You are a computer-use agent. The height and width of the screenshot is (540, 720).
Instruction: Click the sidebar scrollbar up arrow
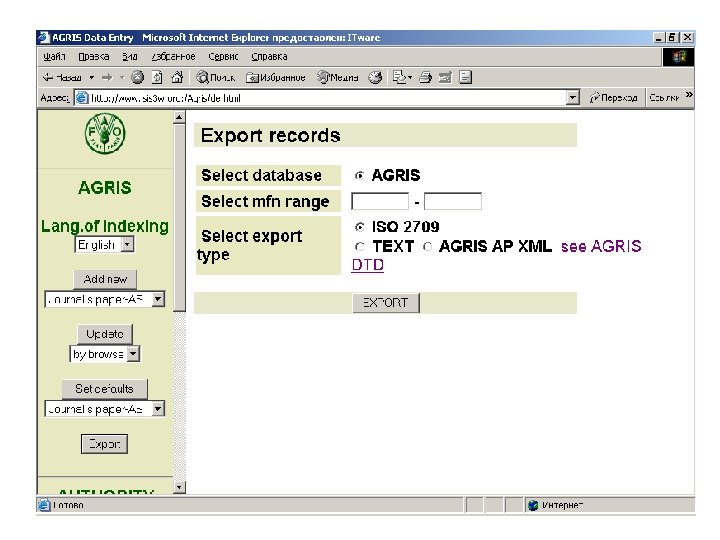(179, 118)
